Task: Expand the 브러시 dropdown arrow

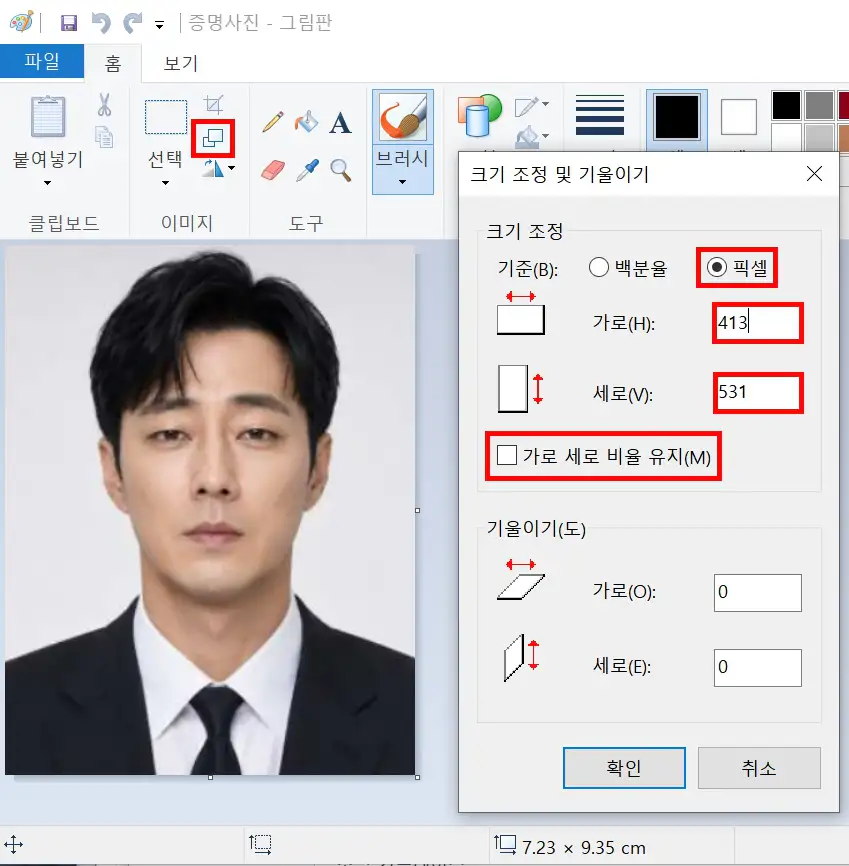Action: tap(402, 182)
